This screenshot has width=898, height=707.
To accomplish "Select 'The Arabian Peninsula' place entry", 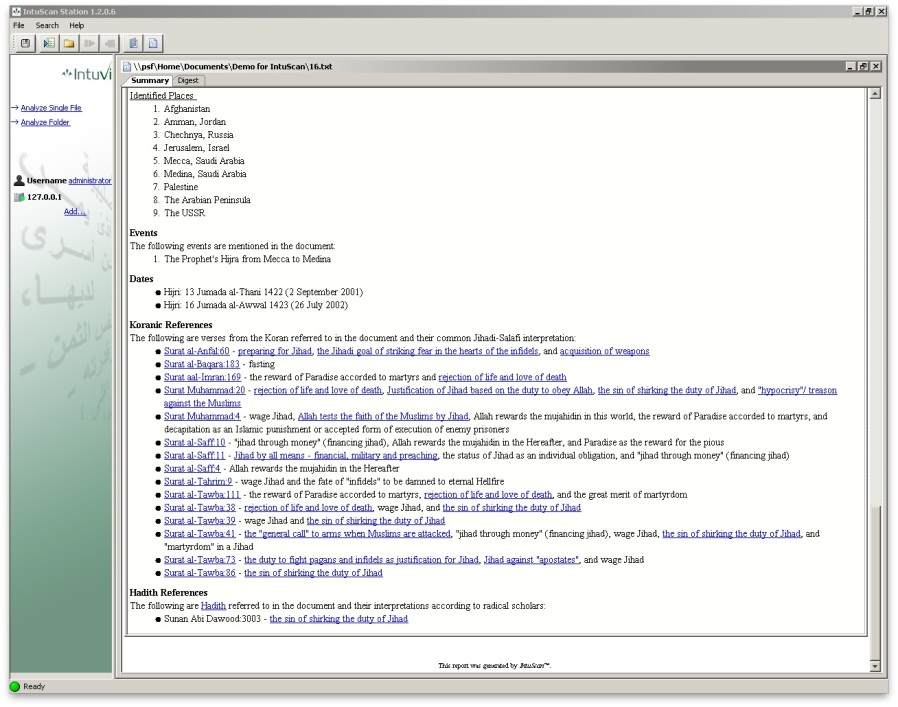I will (x=207, y=201).
